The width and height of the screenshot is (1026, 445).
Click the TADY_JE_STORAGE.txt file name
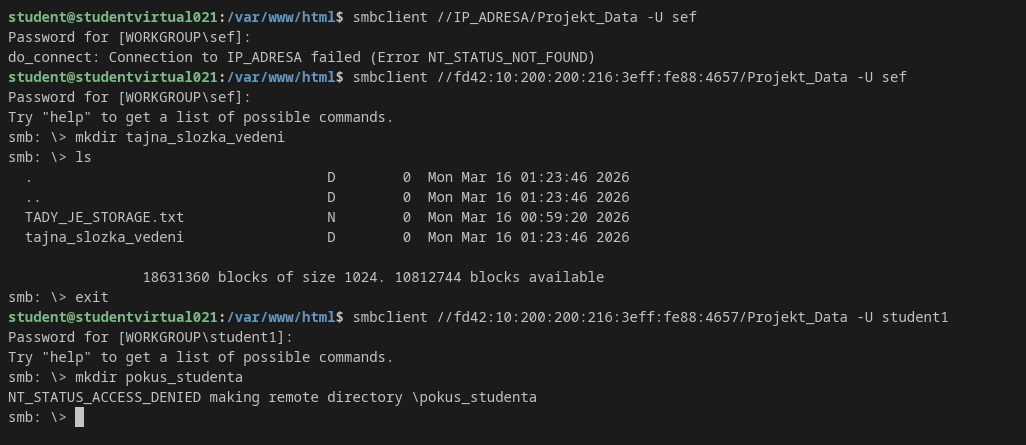pos(105,217)
